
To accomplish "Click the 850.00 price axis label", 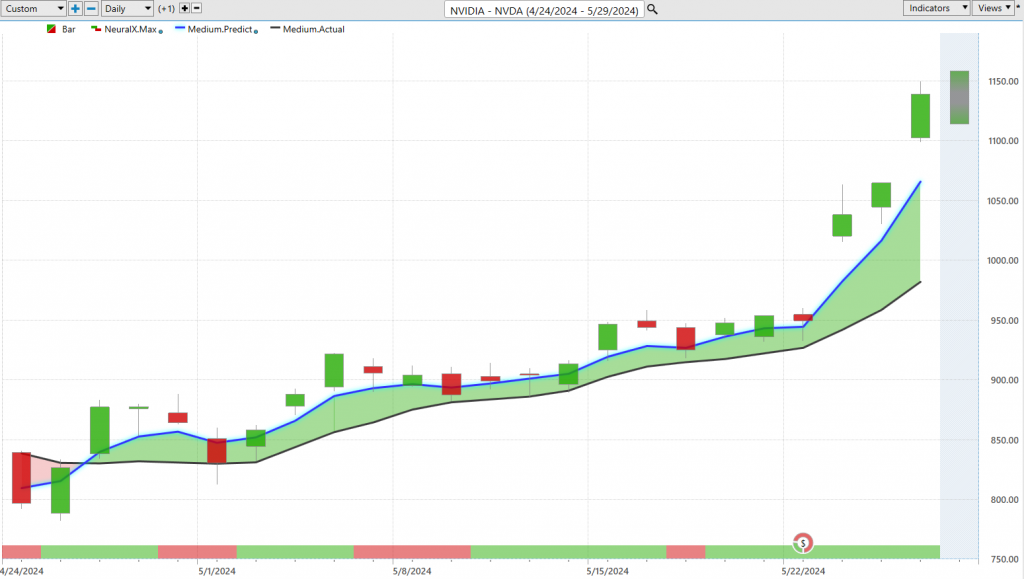I will pyautogui.click(x=1003, y=440).
